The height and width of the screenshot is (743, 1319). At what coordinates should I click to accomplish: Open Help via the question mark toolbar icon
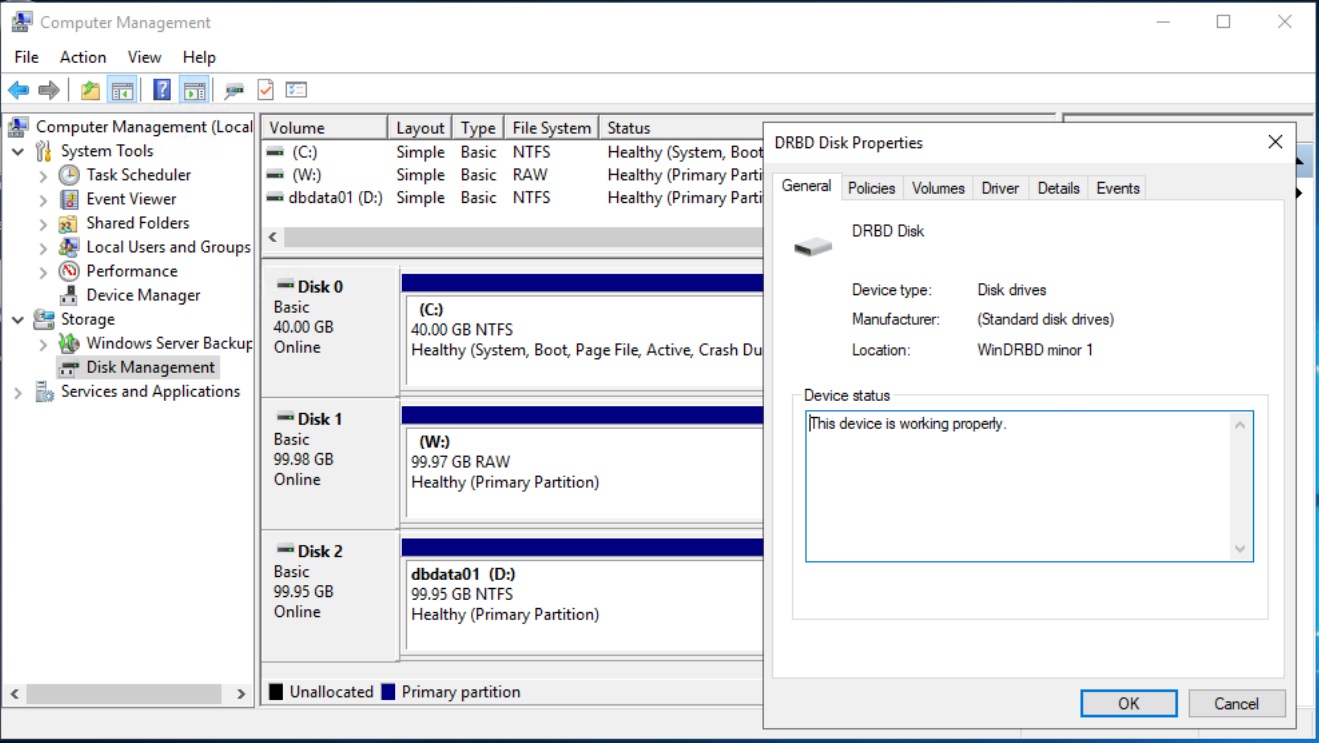click(x=160, y=89)
